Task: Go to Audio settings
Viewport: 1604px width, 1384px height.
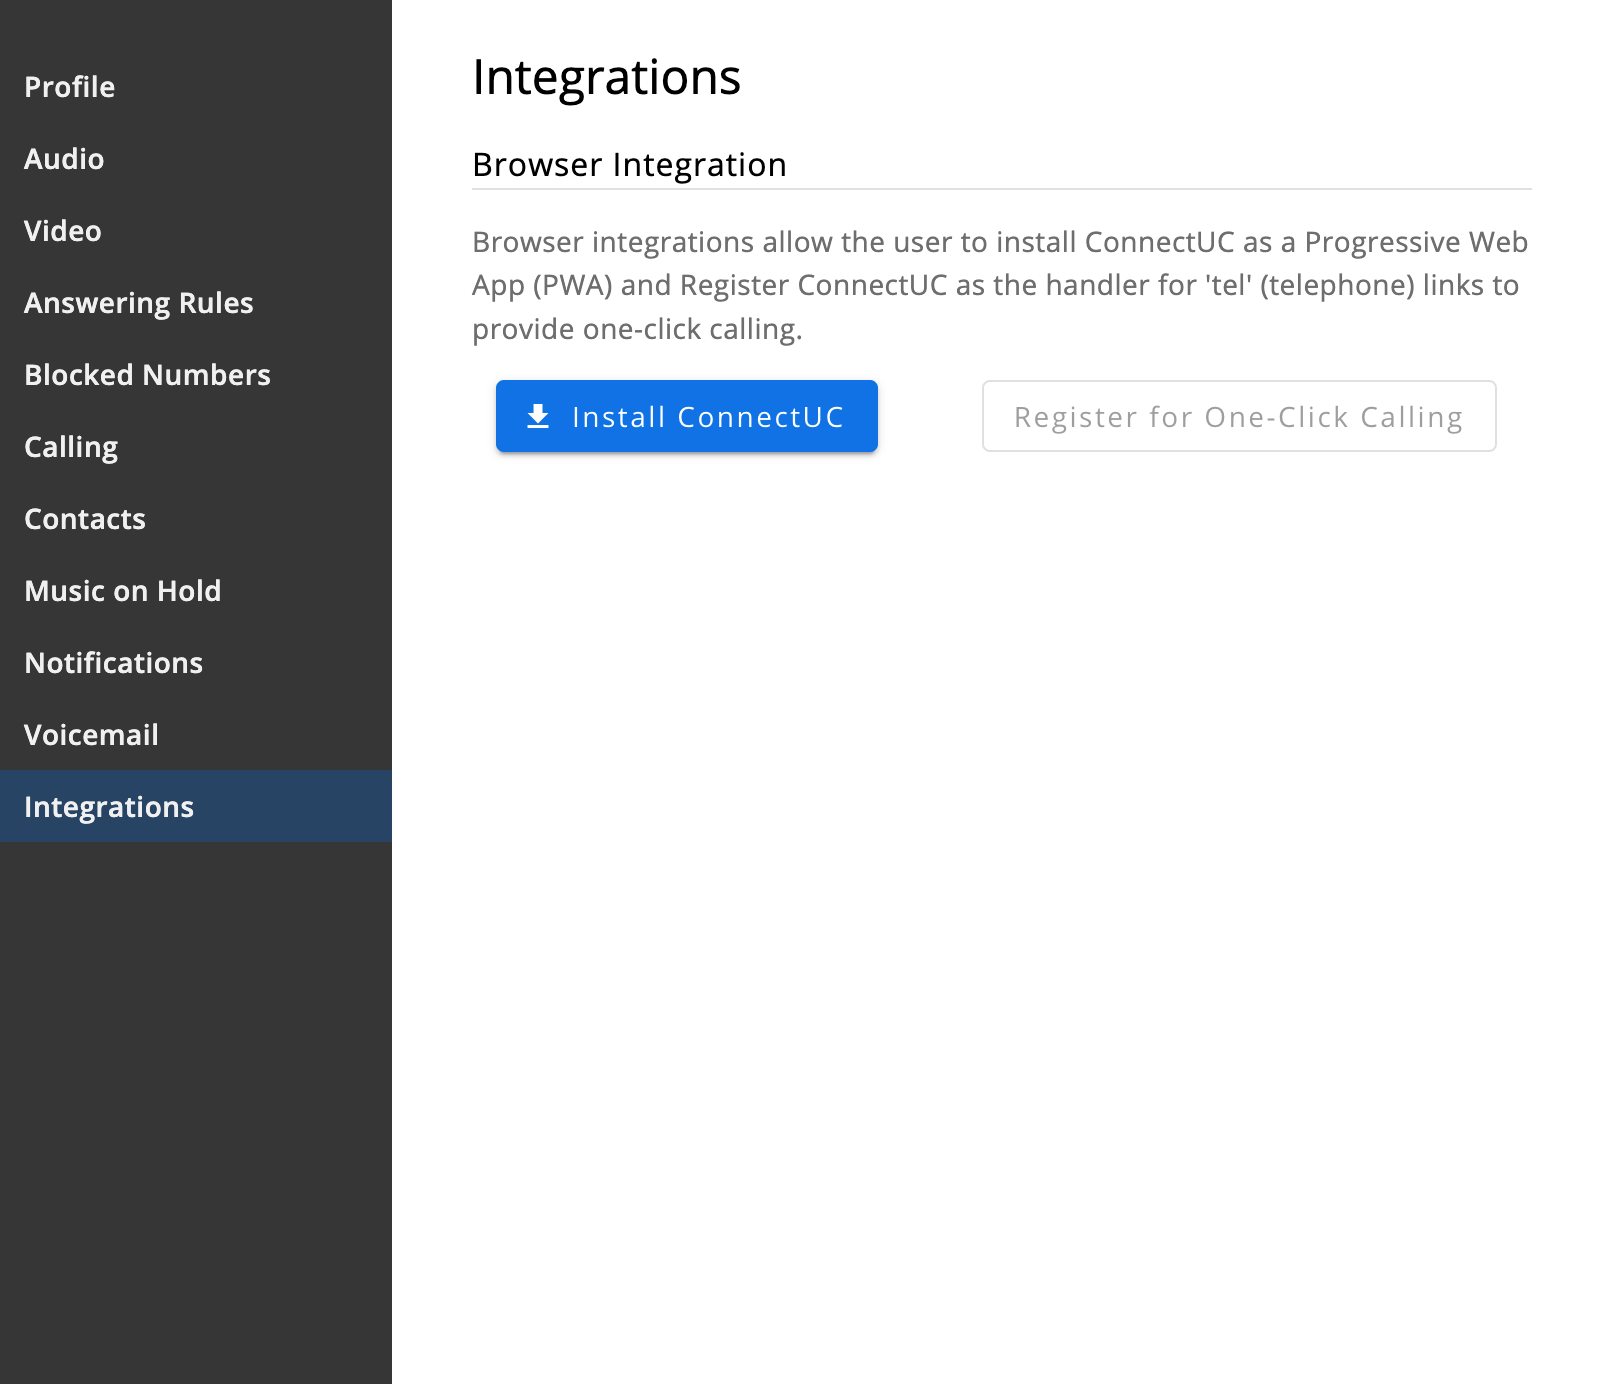Action: point(64,159)
